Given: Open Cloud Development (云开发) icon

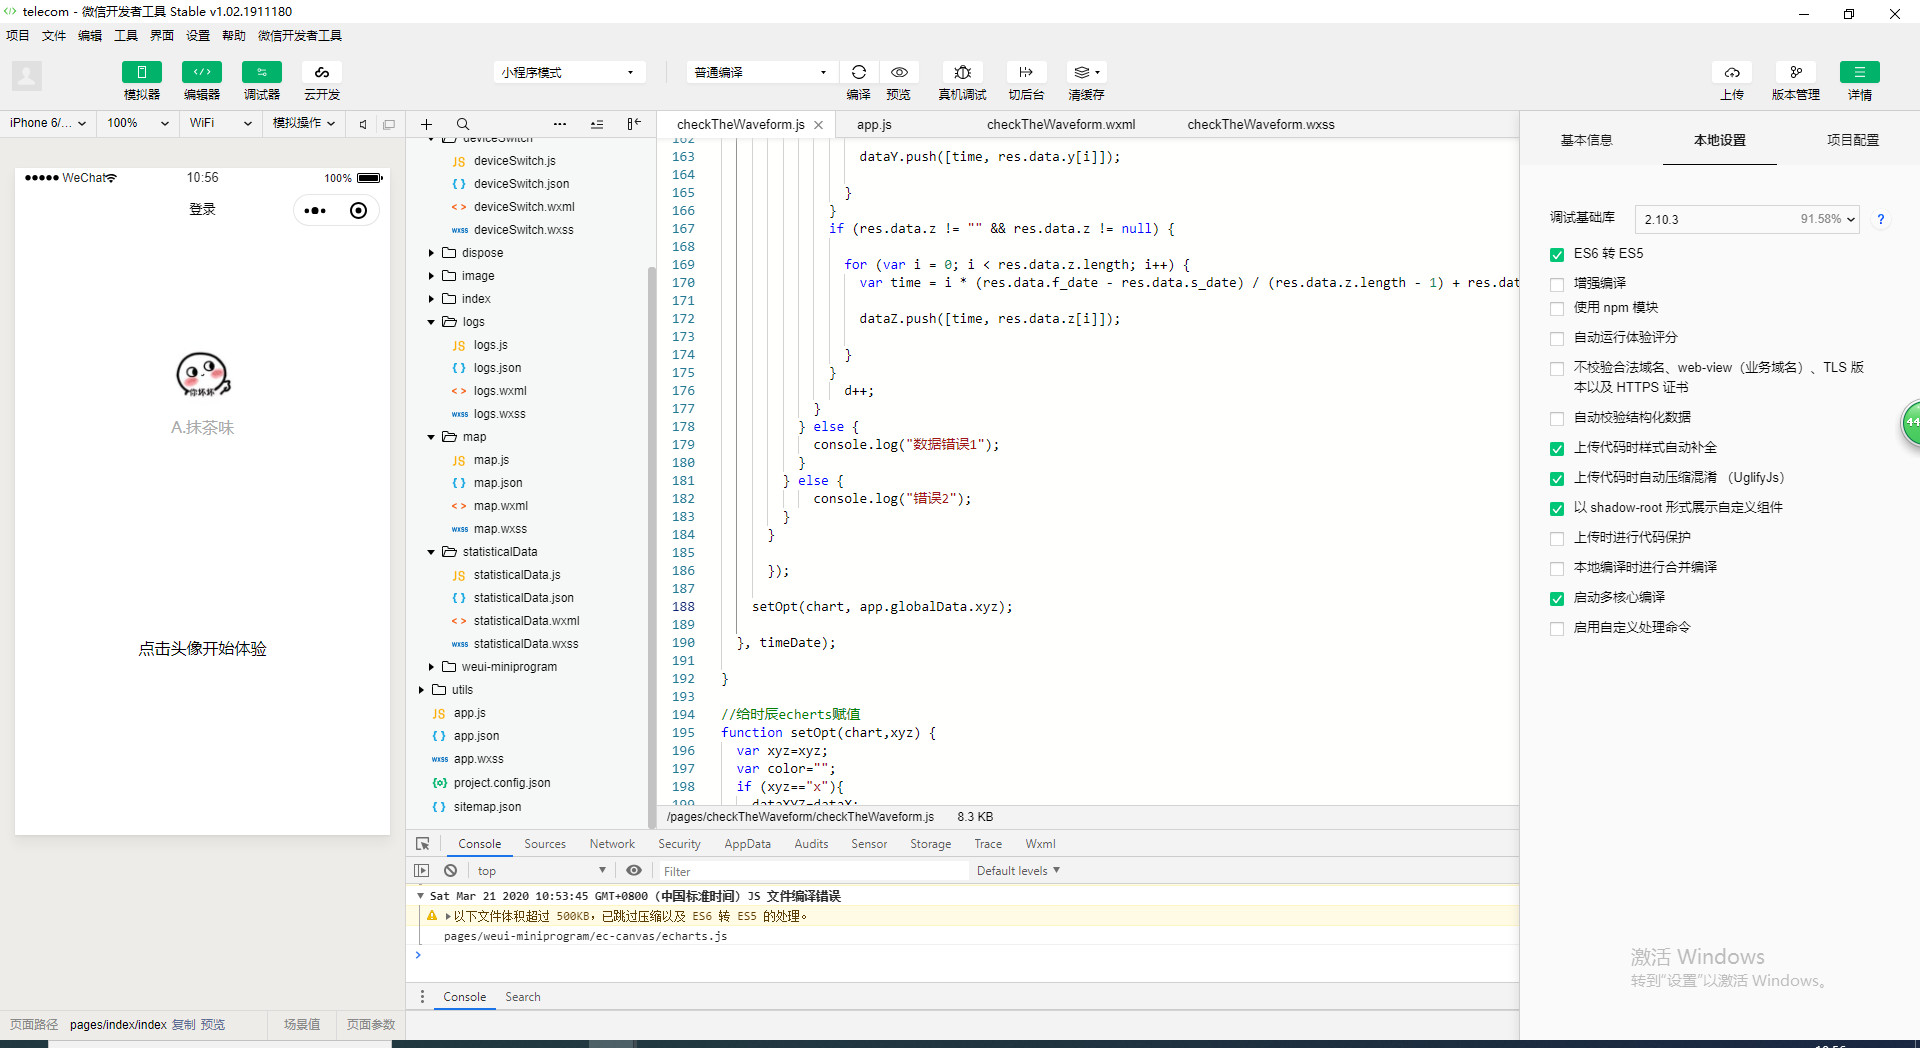Looking at the screenshot, I should point(321,72).
